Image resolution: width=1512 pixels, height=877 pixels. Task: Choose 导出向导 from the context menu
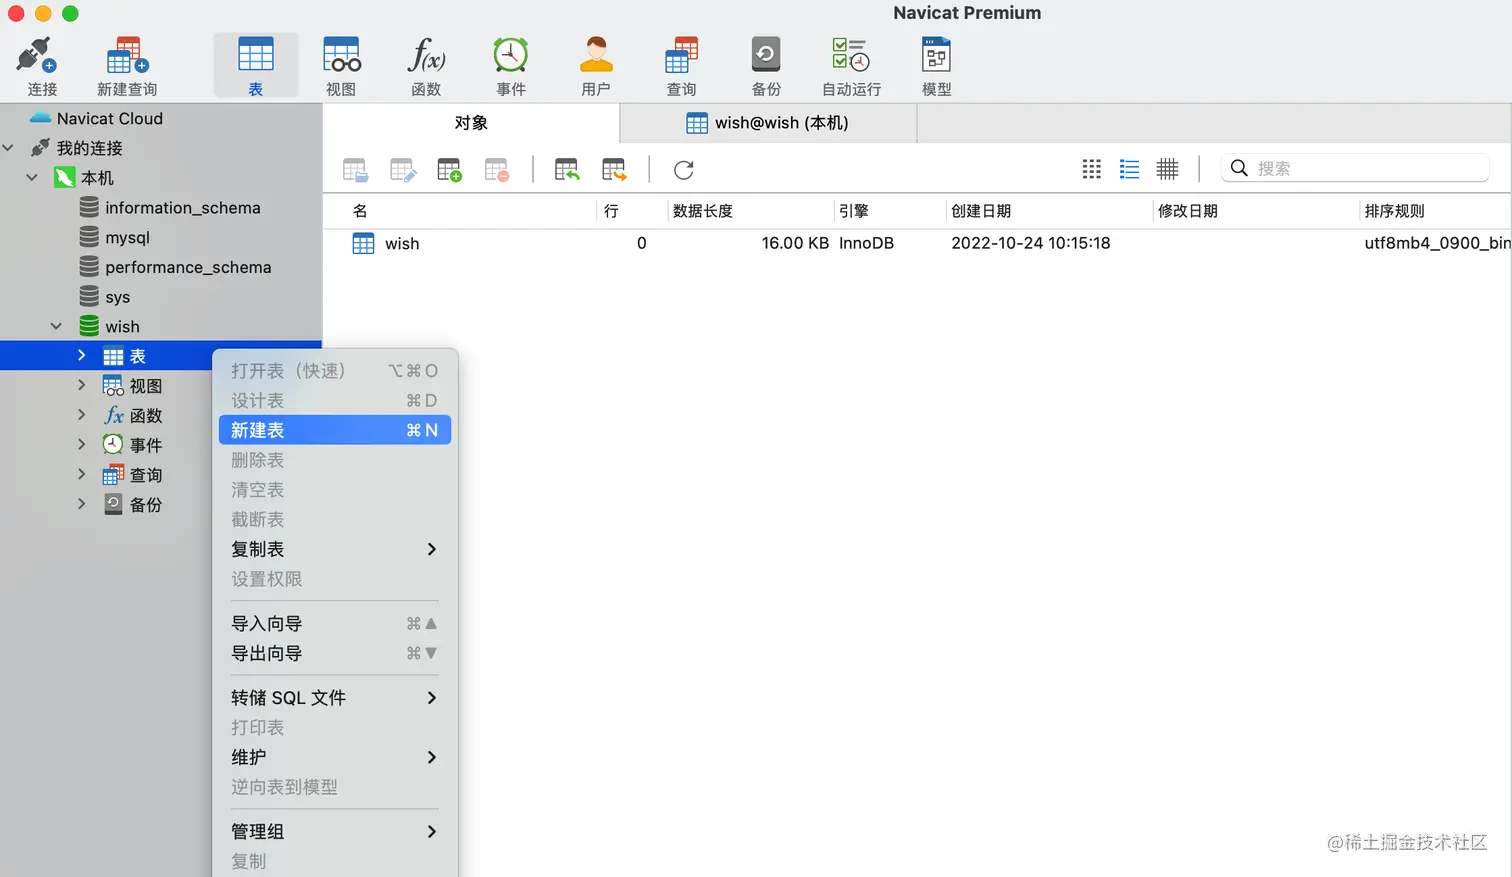tap(335, 653)
